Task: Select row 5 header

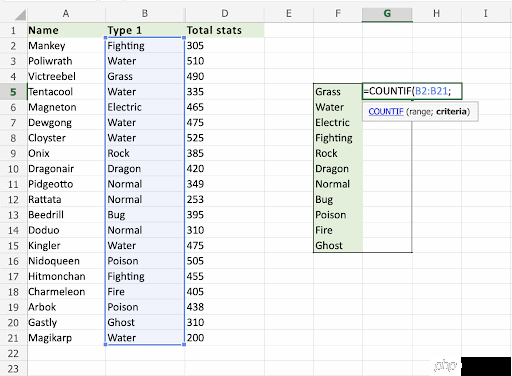Action: point(13,92)
